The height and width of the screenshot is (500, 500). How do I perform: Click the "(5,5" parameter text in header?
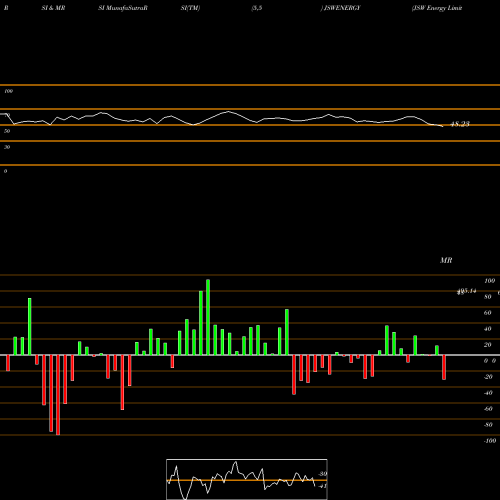[x=257, y=8]
